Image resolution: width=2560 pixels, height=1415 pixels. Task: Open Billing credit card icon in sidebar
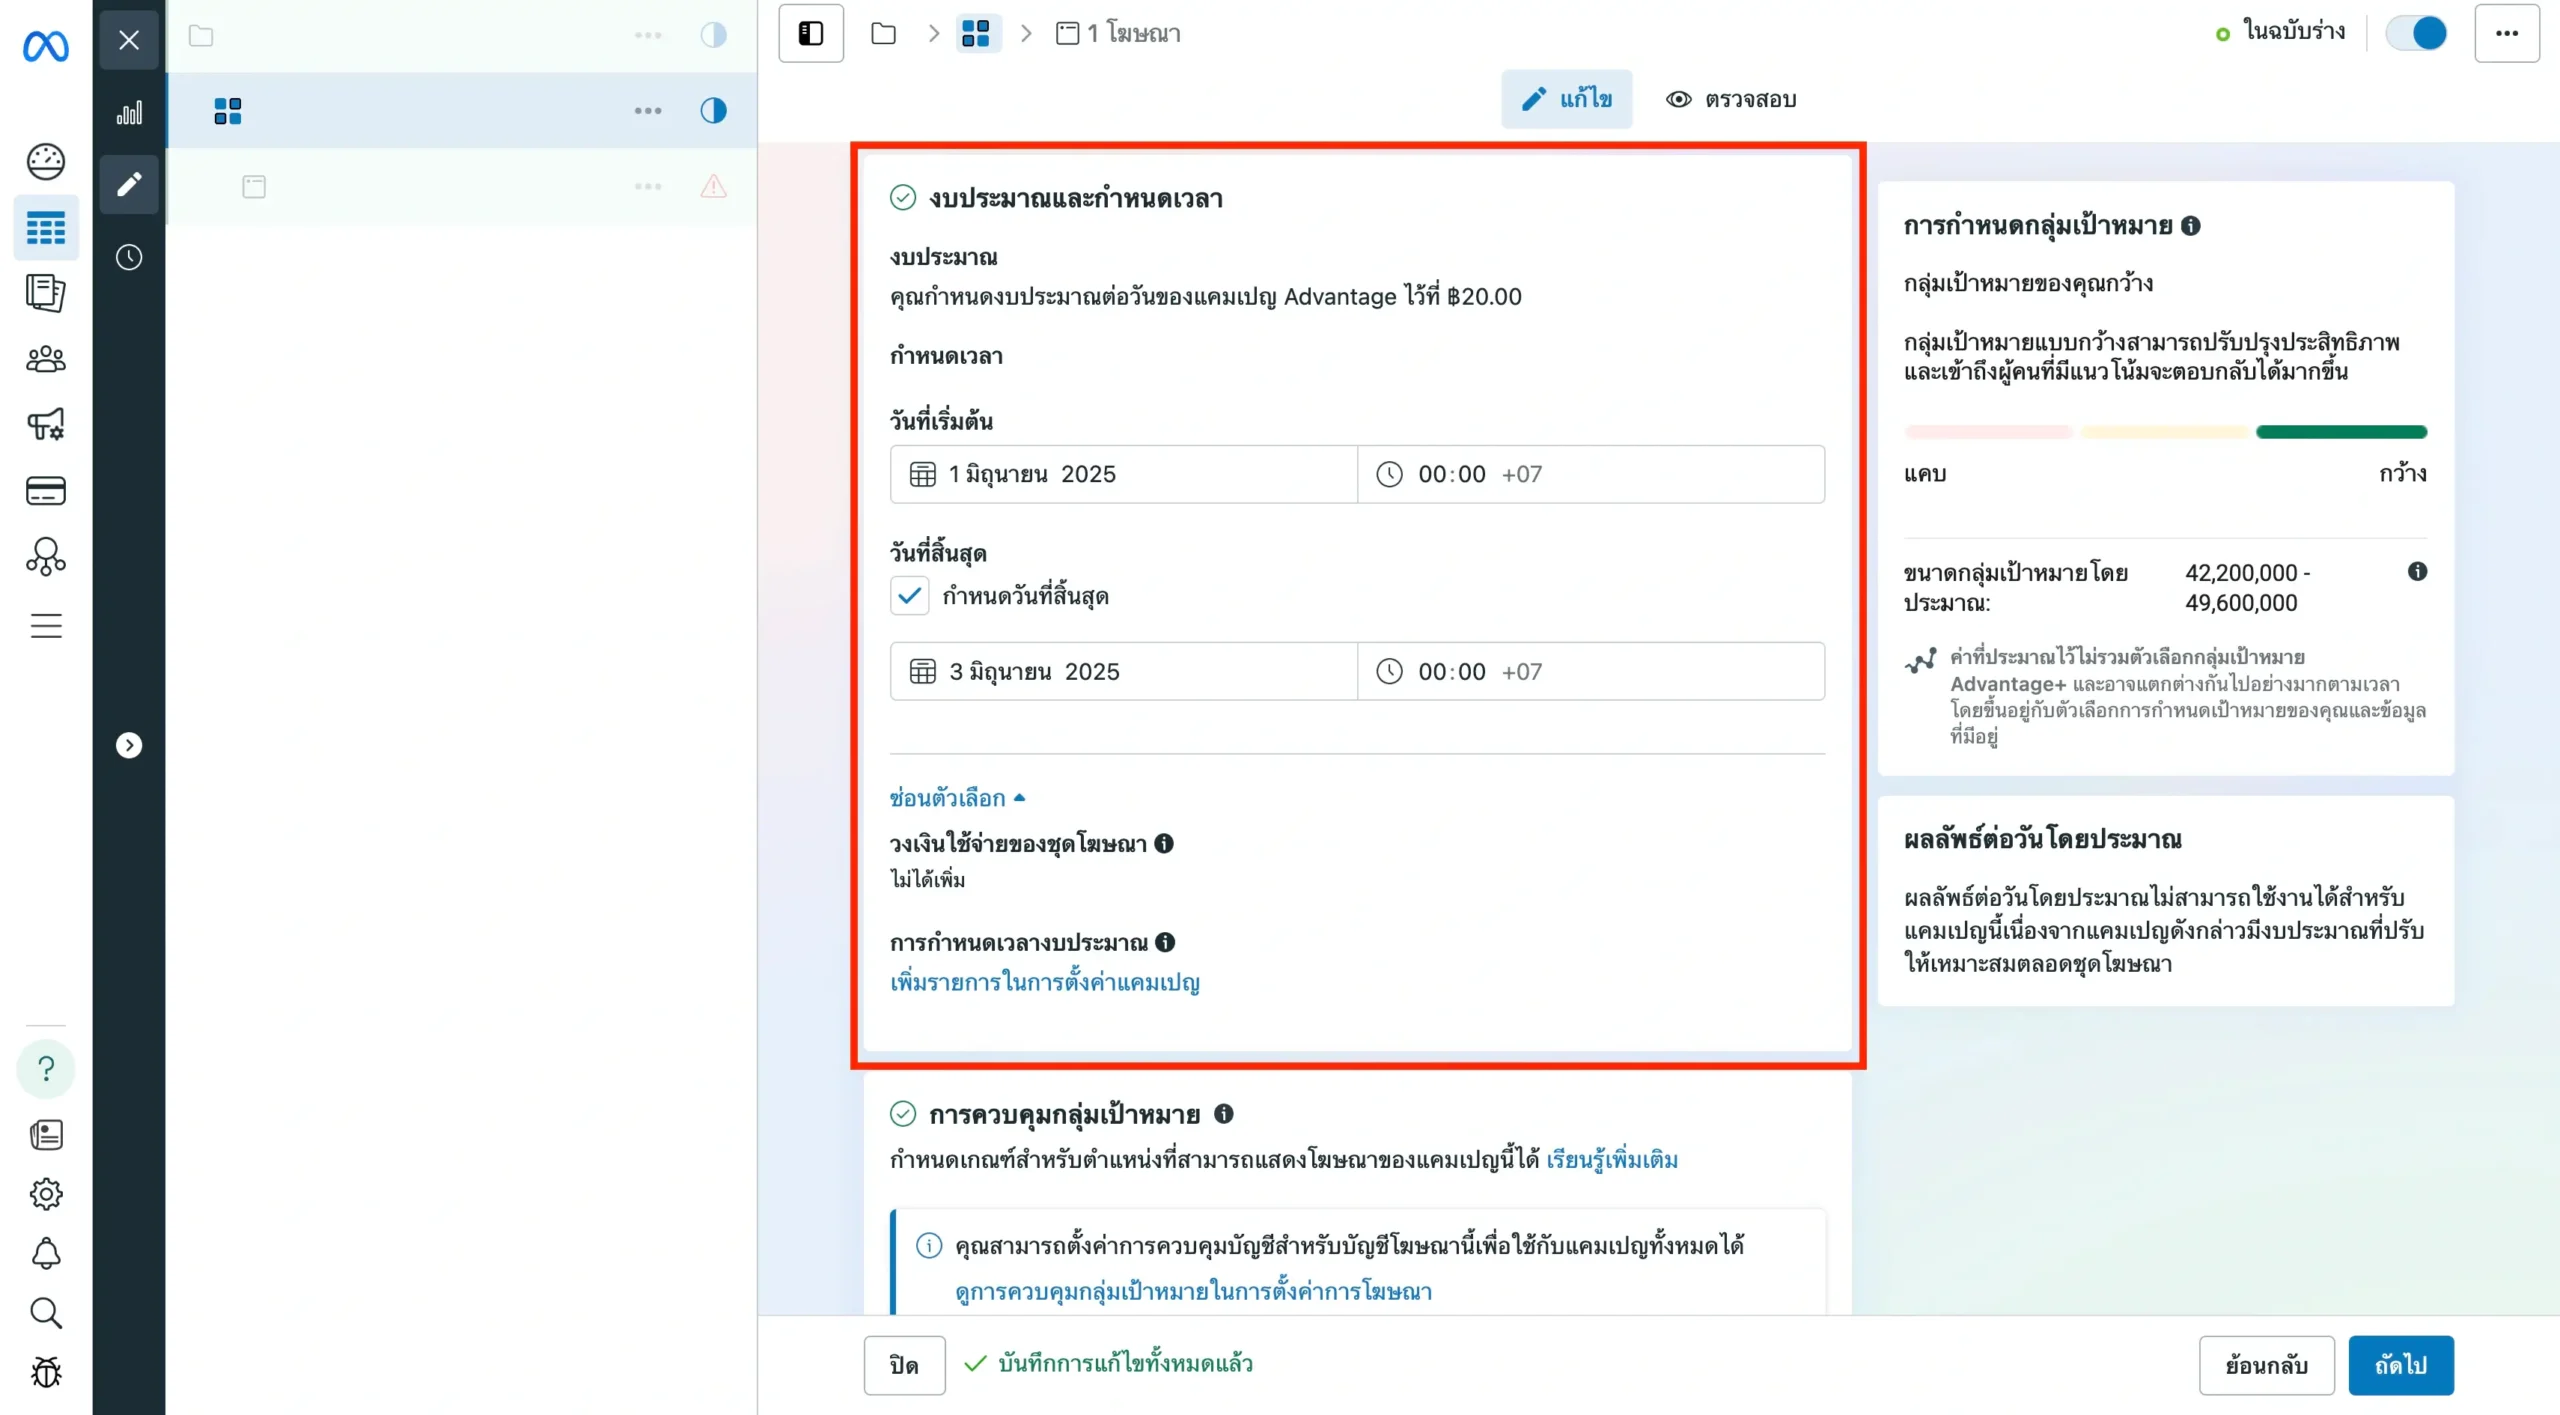(x=46, y=491)
